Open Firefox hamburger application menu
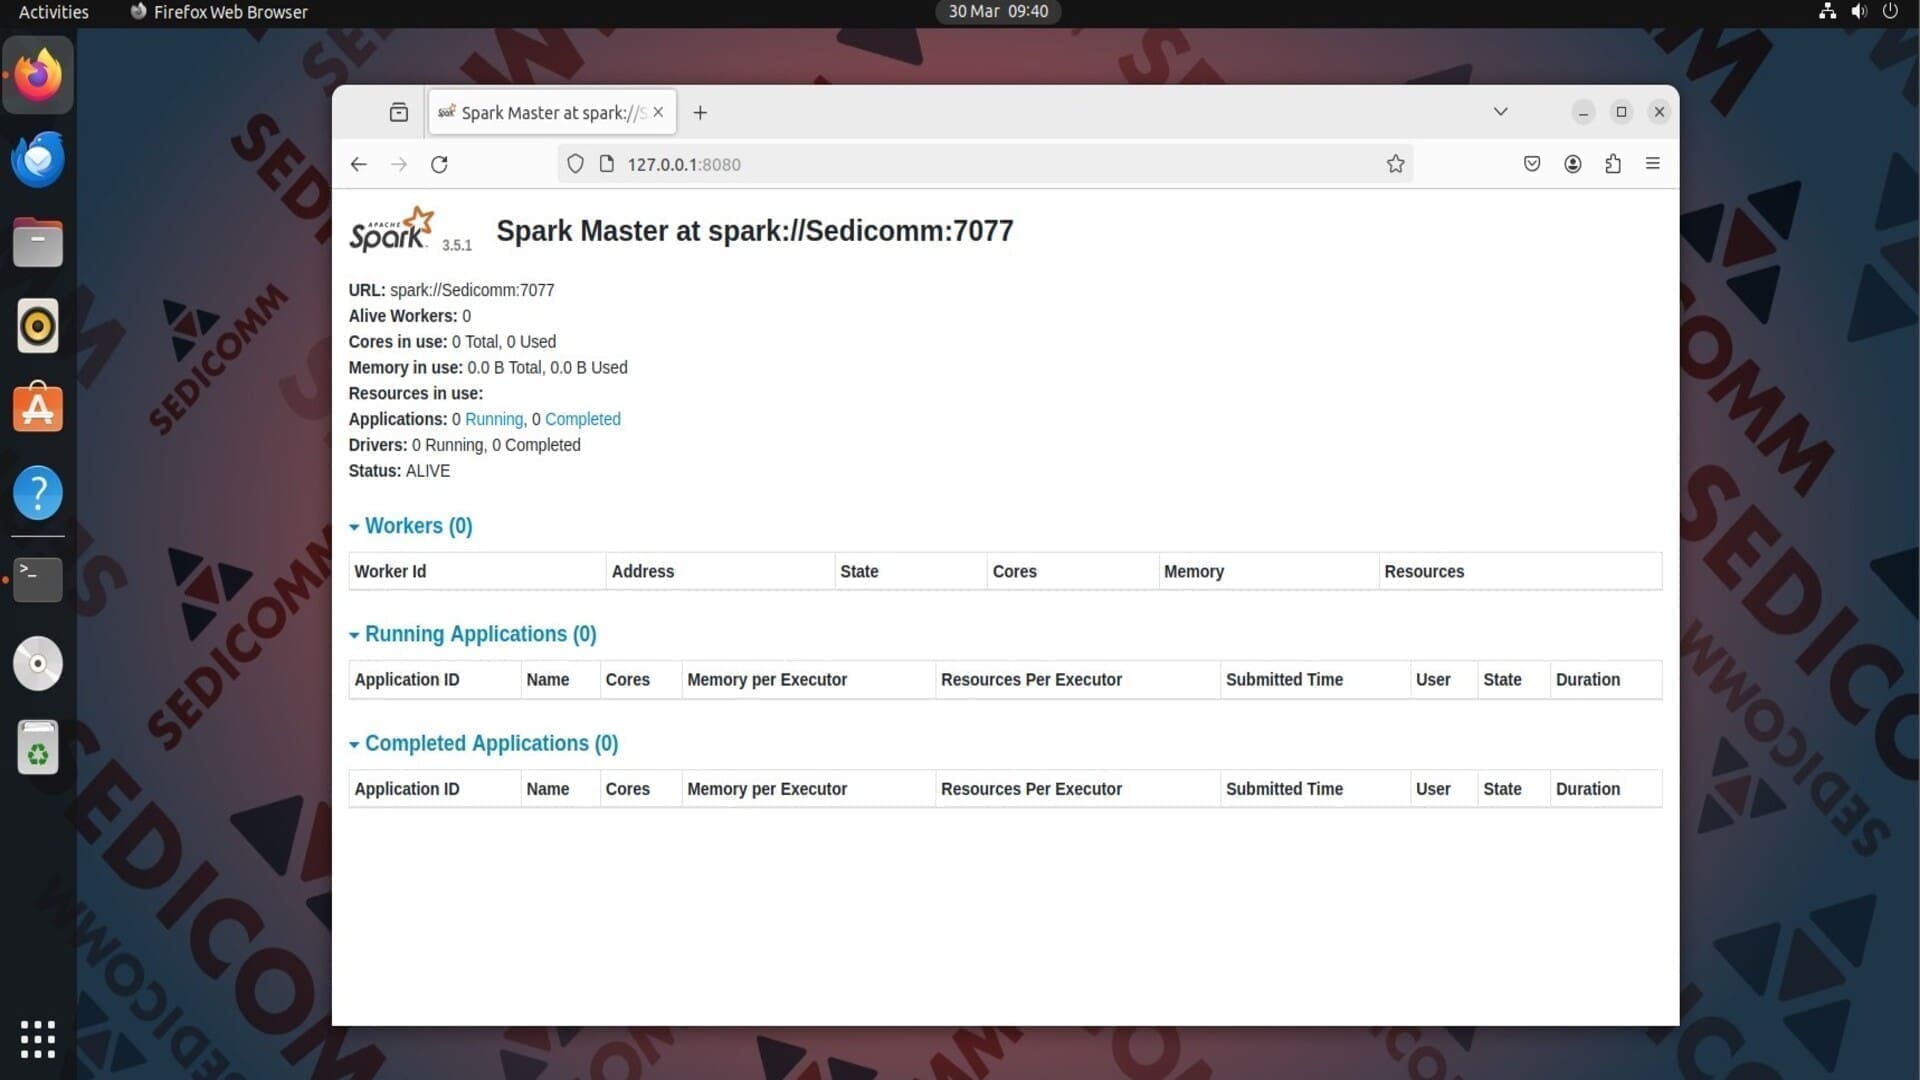This screenshot has height=1080, width=1920. pyautogui.click(x=1652, y=164)
